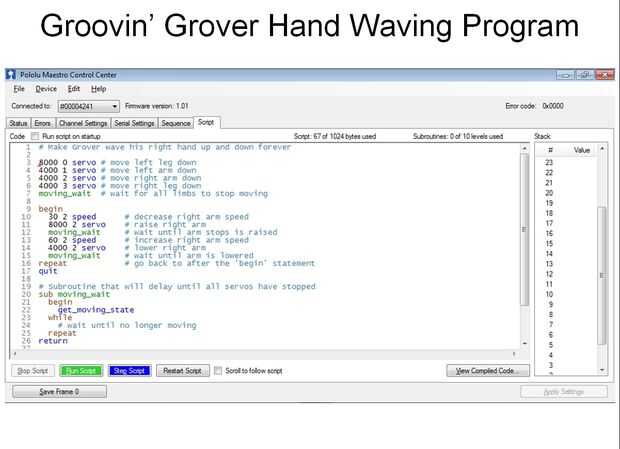Open the Serial Settings tab
The image size is (620, 449).
click(134, 123)
